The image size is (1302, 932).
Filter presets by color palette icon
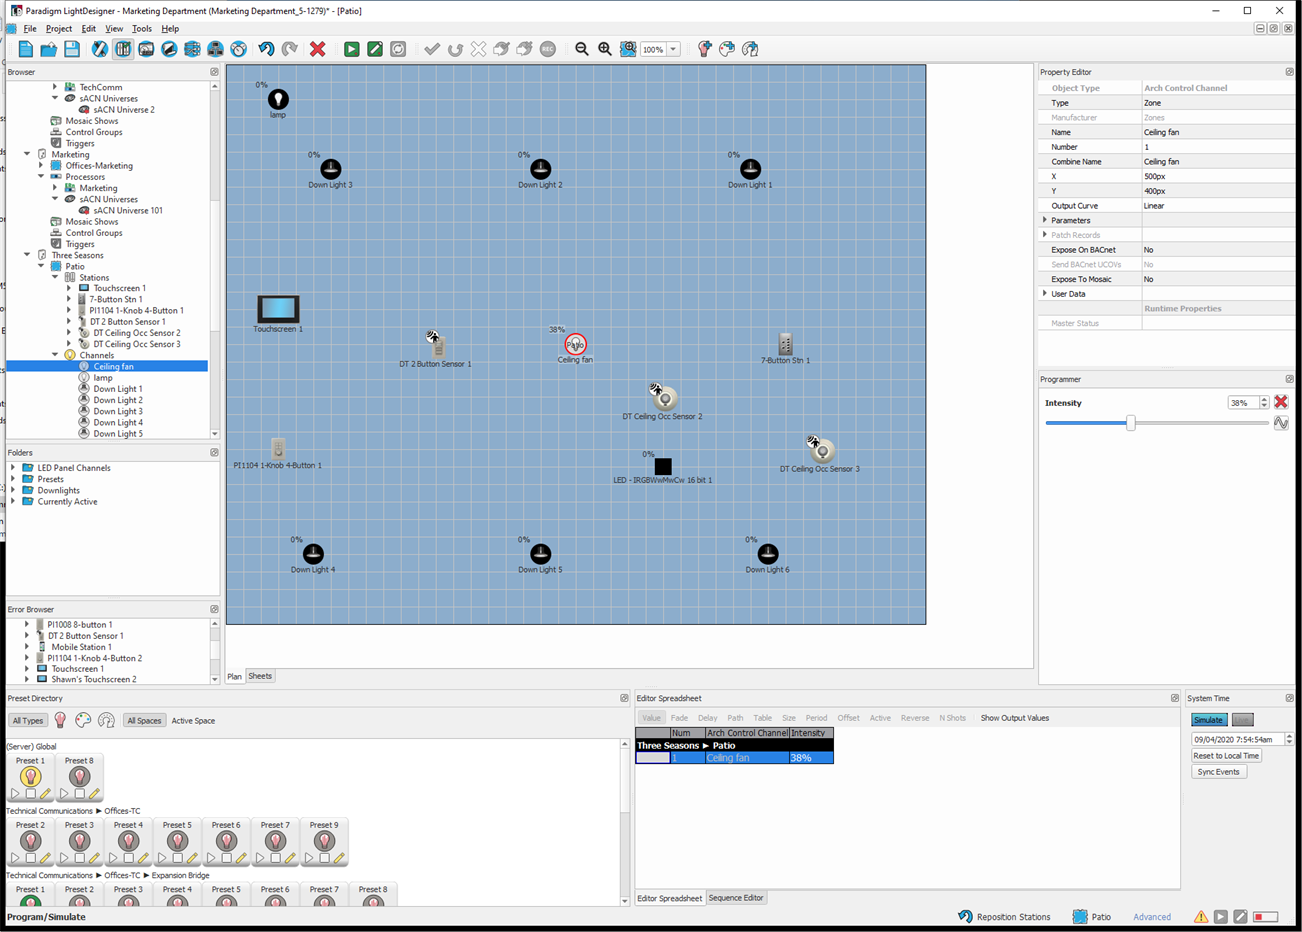click(x=83, y=720)
